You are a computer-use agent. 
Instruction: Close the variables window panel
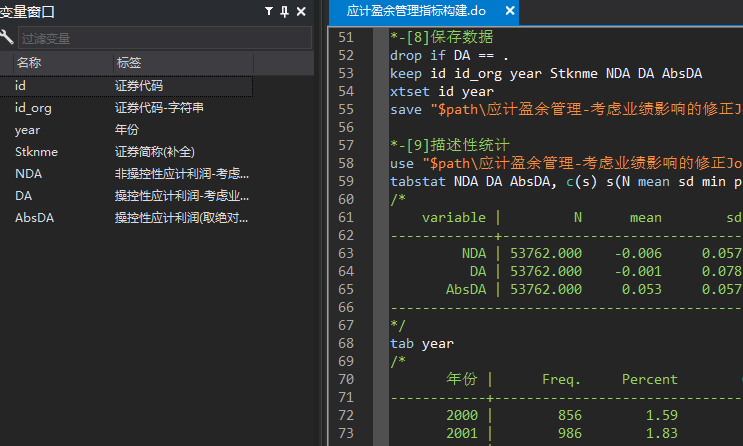pos(301,11)
